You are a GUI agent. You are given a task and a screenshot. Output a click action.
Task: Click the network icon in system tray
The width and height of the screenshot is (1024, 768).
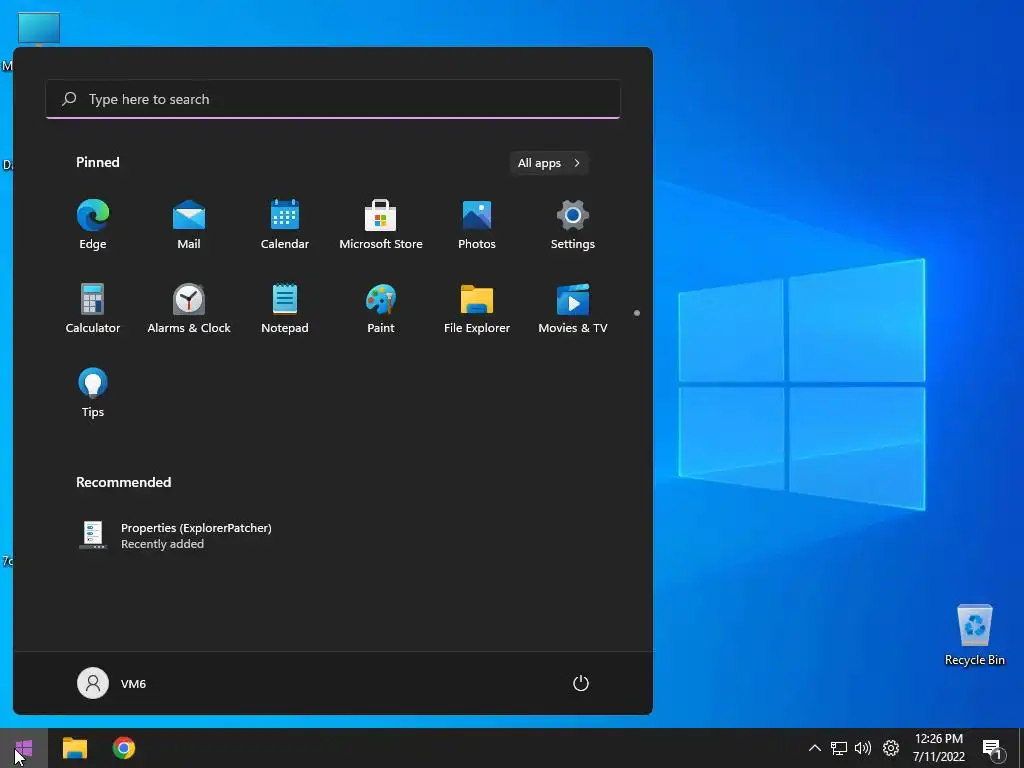click(x=839, y=748)
